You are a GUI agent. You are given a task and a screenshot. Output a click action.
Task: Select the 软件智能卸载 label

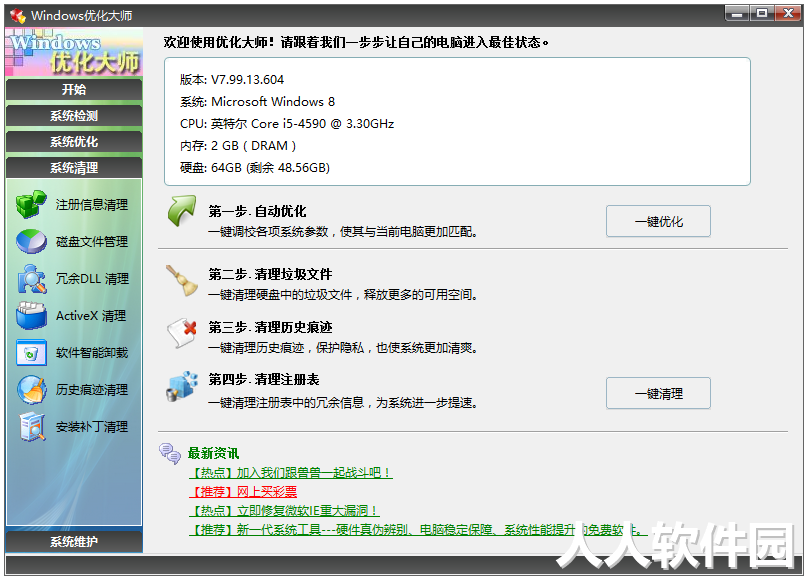92,353
